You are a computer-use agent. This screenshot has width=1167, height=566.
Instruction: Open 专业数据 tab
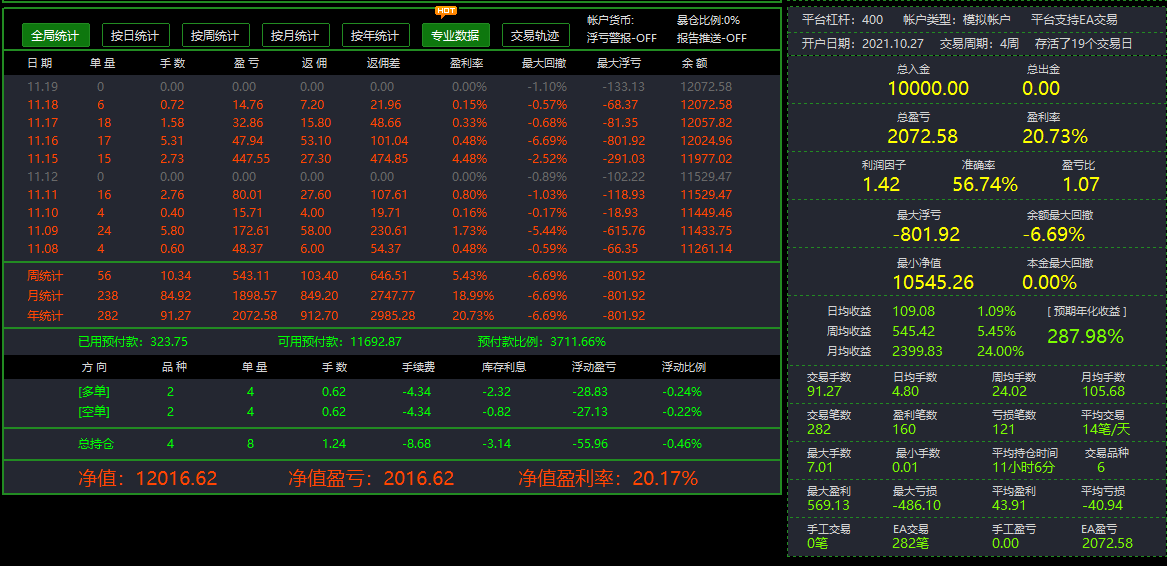click(x=455, y=35)
